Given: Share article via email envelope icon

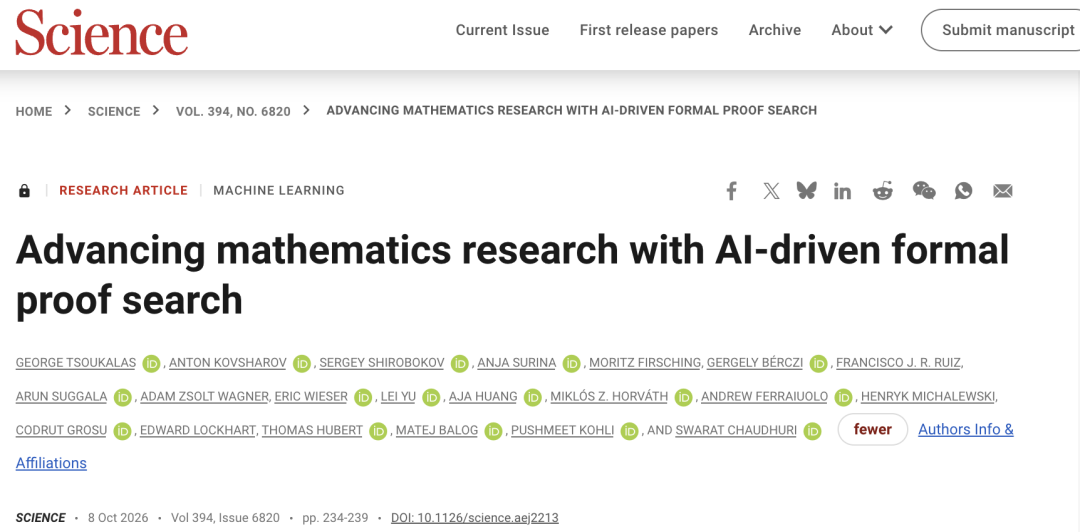Looking at the screenshot, I should [x=1003, y=191].
